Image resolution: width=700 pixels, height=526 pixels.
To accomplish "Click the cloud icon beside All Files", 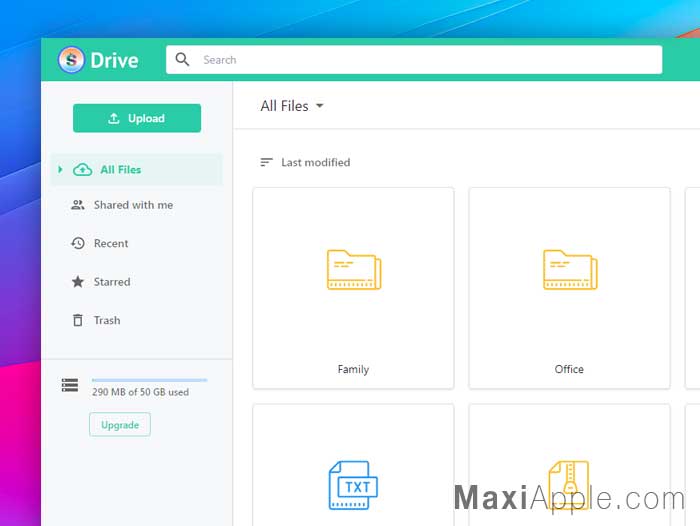I will click(x=83, y=169).
